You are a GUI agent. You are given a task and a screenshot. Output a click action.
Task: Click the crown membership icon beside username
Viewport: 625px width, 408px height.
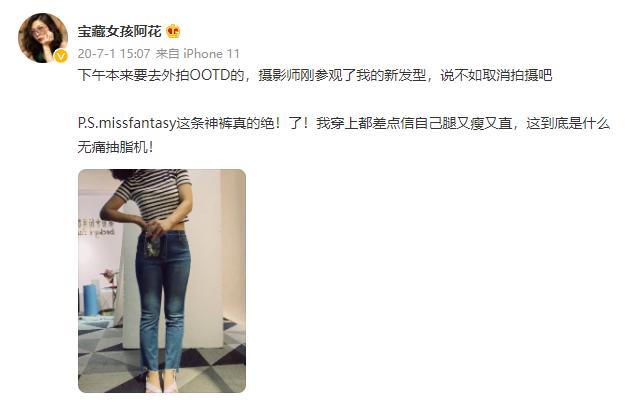173,31
